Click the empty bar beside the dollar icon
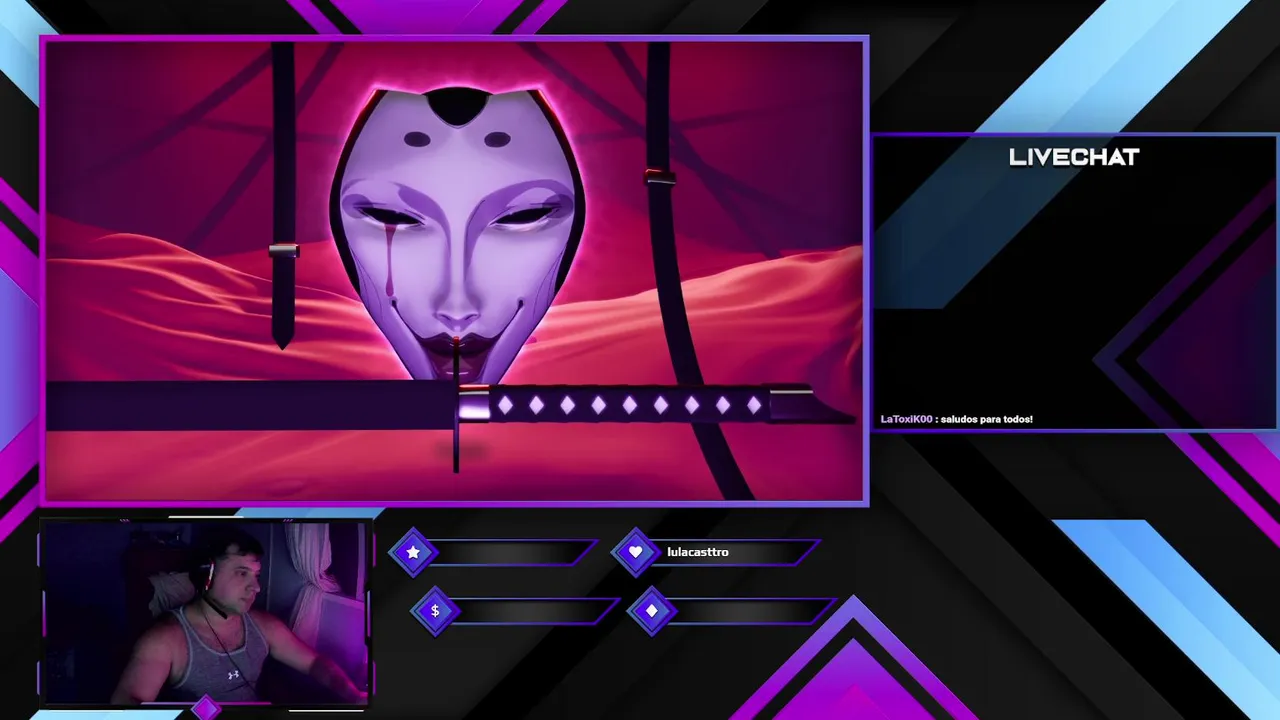1280x720 pixels. [538, 611]
